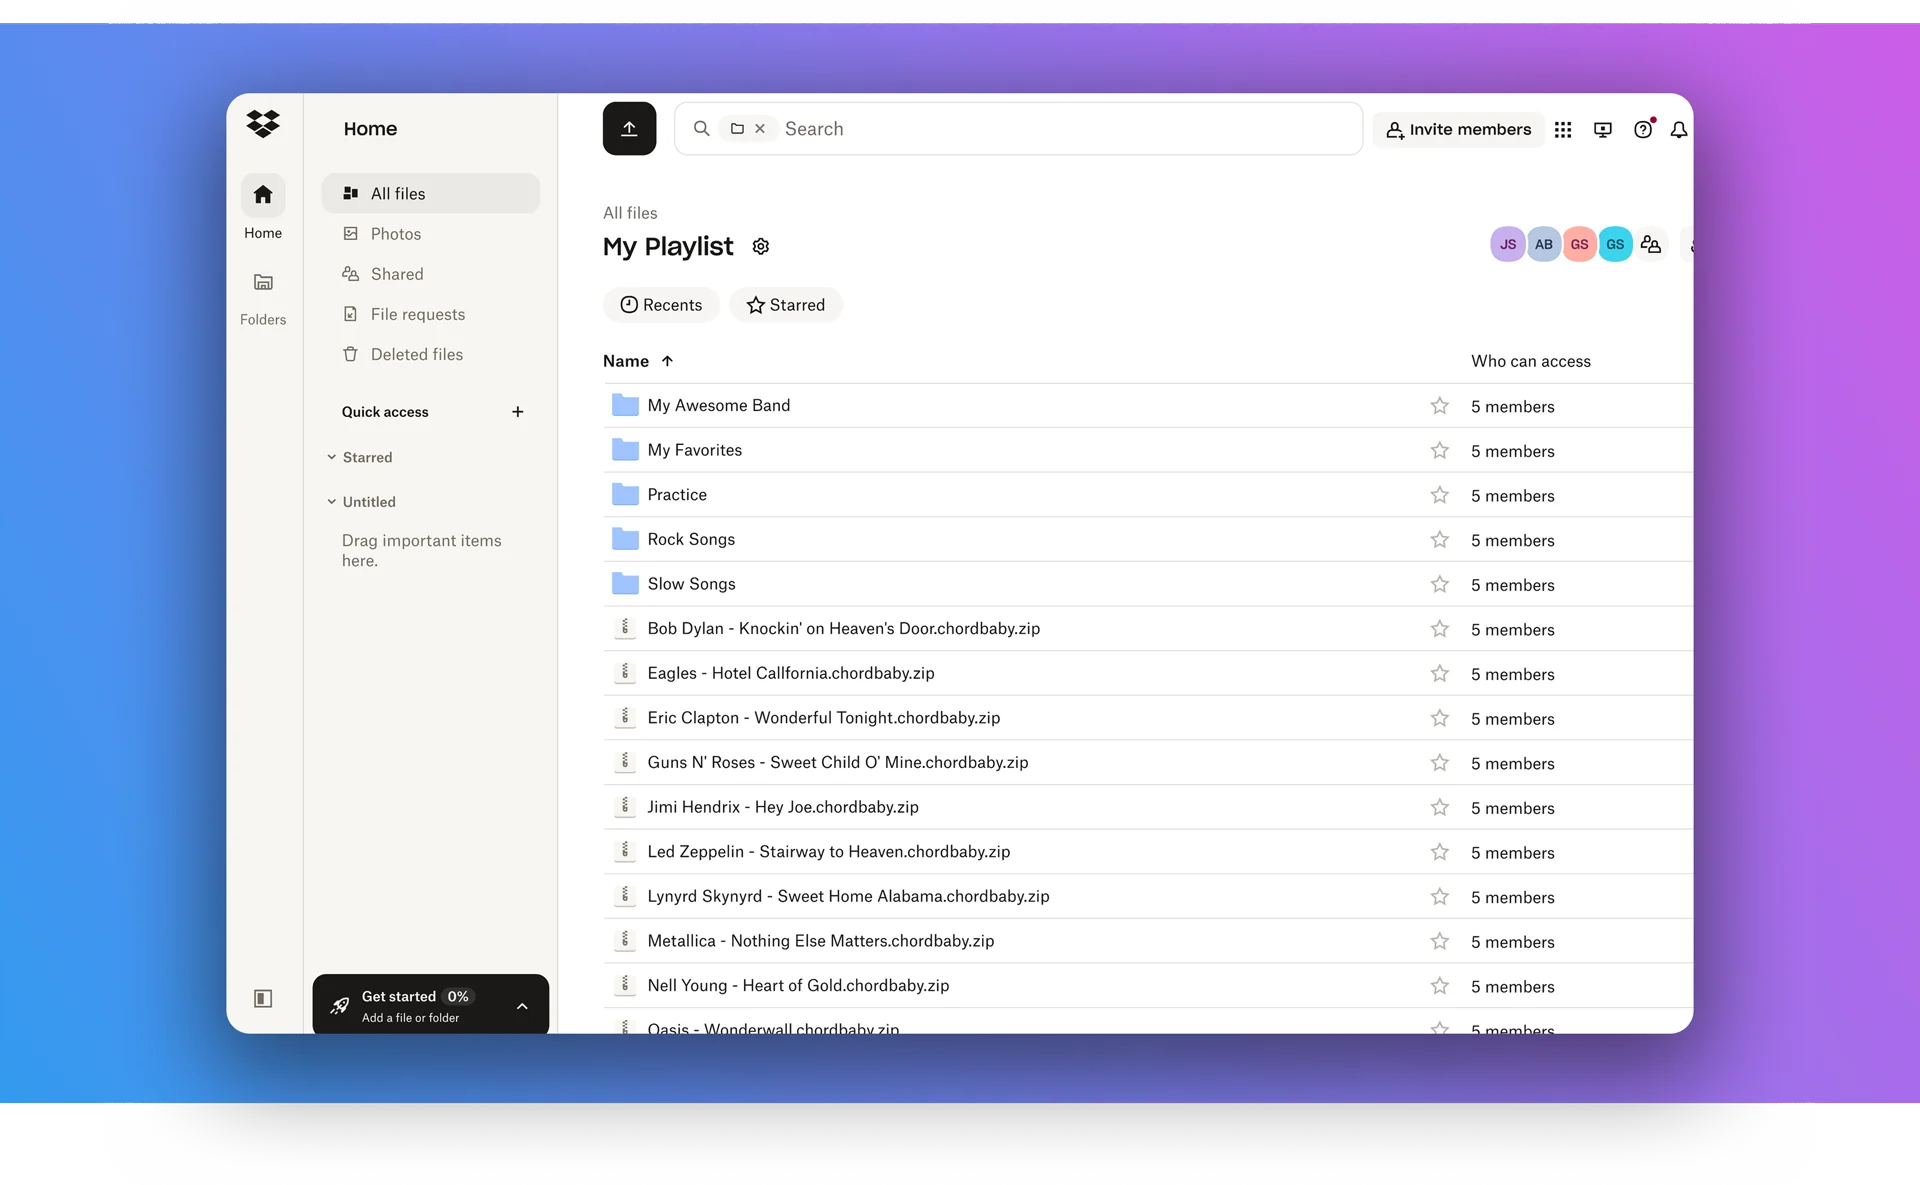
Task: Select All files in sidebar
Action: (x=430, y=193)
